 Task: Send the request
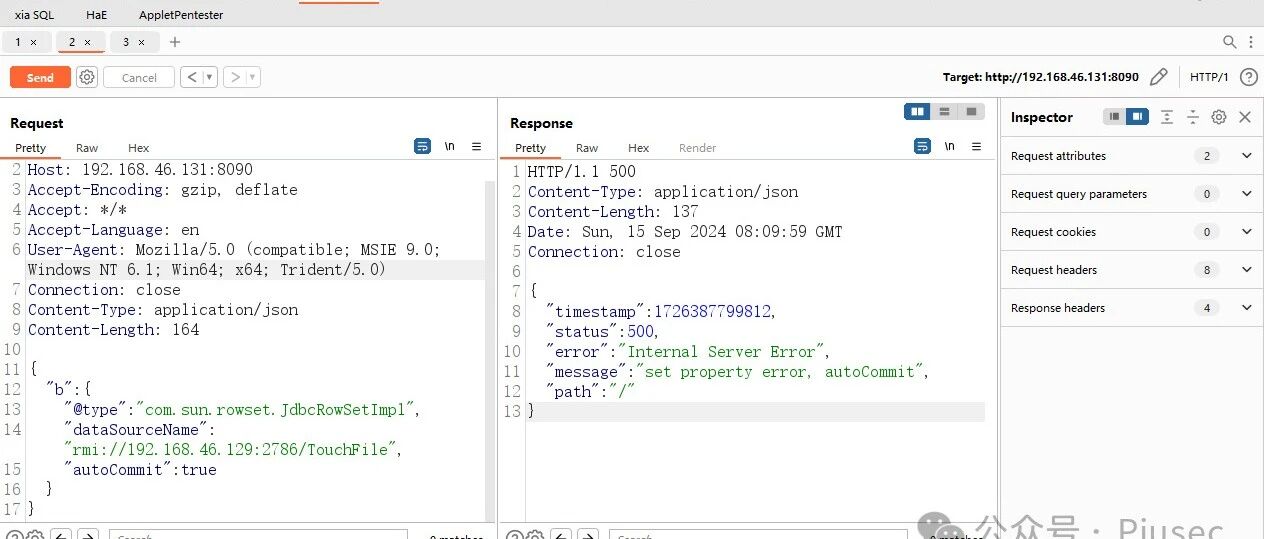40,77
